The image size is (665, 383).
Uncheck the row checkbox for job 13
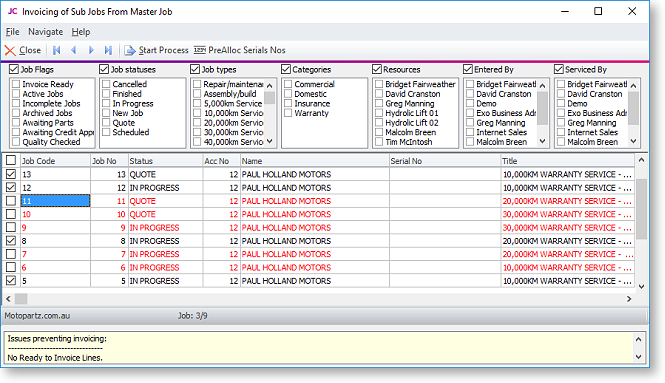[x=11, y=174]
